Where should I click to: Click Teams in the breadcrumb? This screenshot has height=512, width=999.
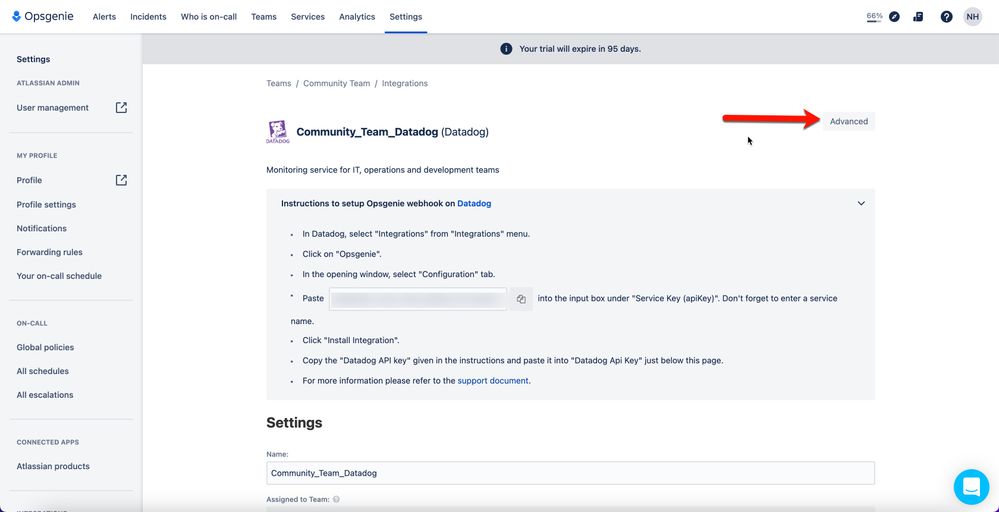tap(278, 83)
